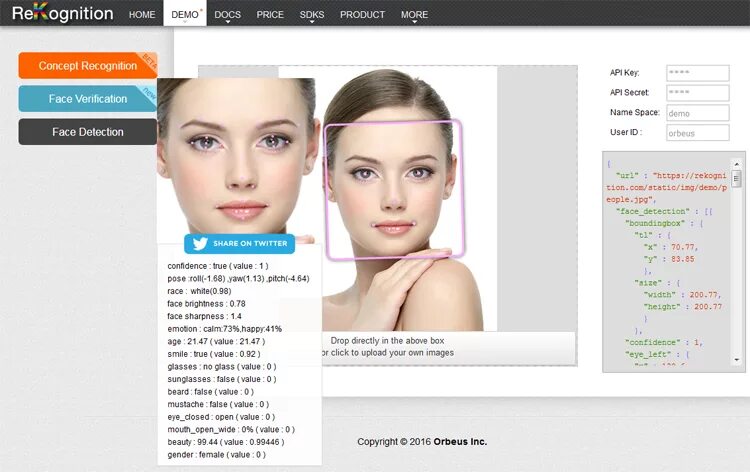Click the JSON "height" : 200.77 line
750x472 pixels.
tap(683, 307)
